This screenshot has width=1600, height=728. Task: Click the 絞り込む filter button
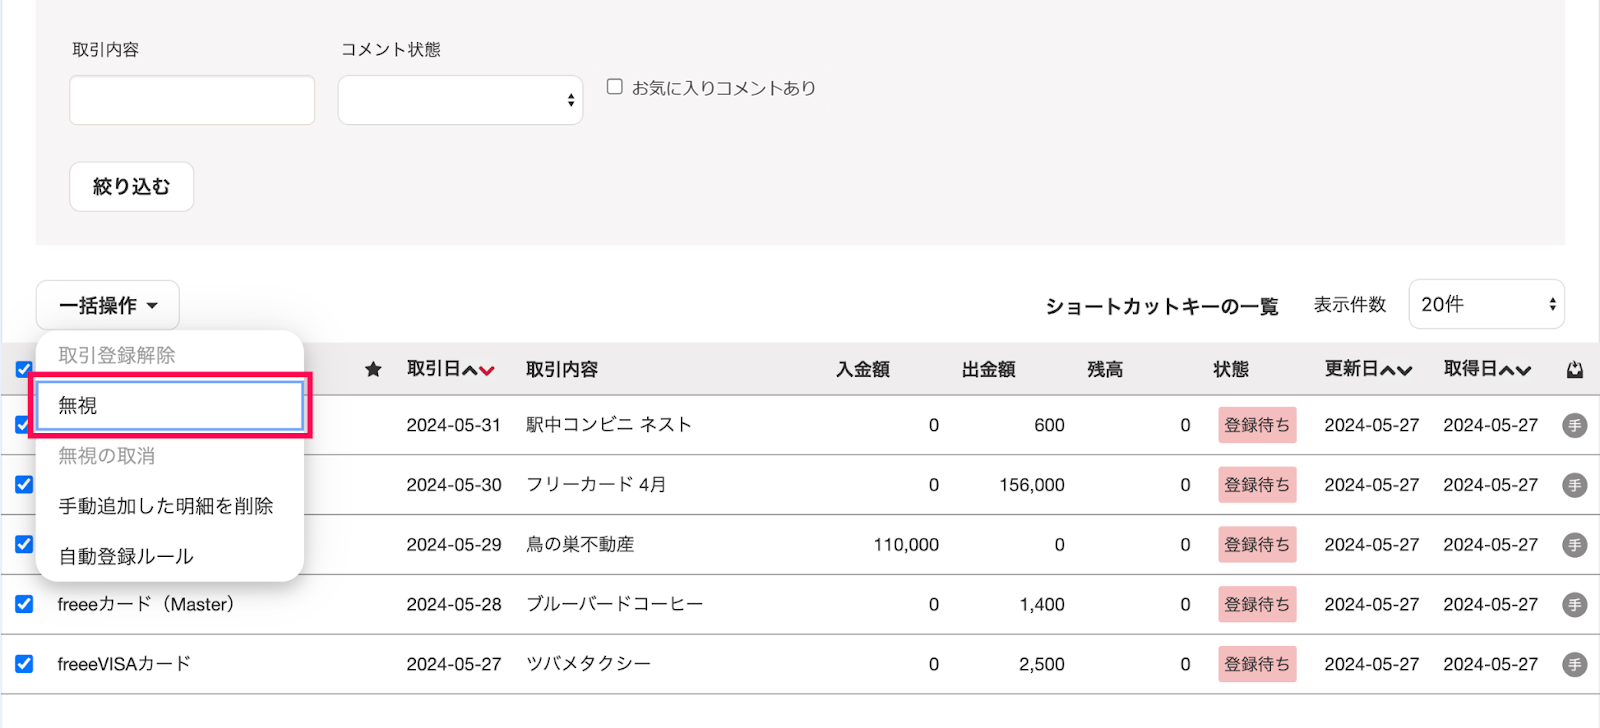click(x=131, y=187)
